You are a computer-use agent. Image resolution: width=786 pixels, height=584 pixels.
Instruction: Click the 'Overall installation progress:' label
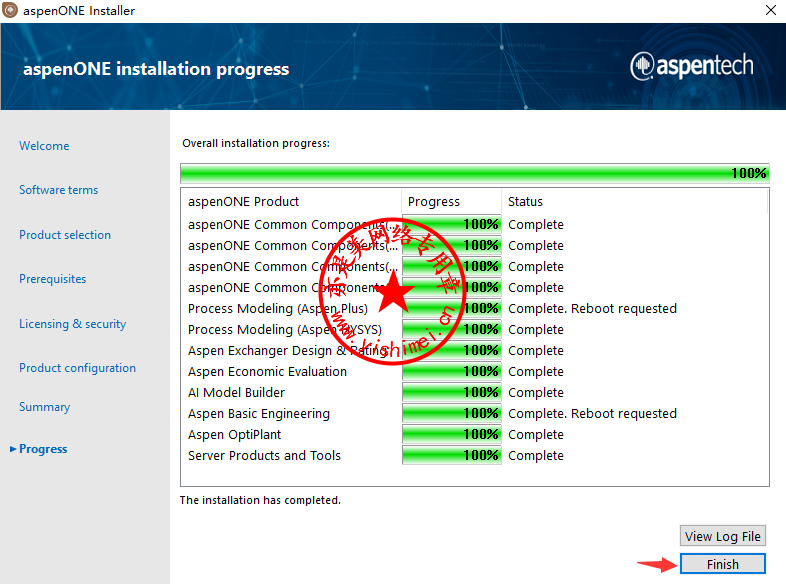coord(256,143)
